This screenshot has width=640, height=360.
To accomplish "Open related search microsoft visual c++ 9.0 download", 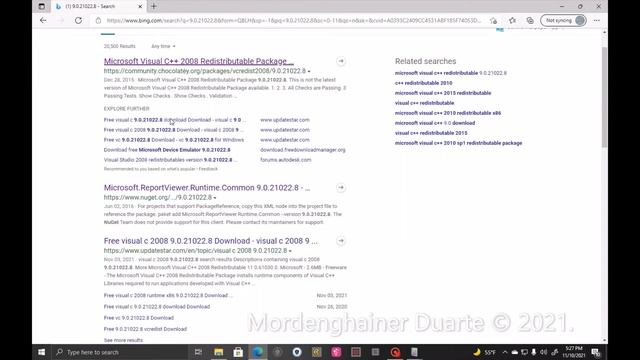I will tap(435, 123).
